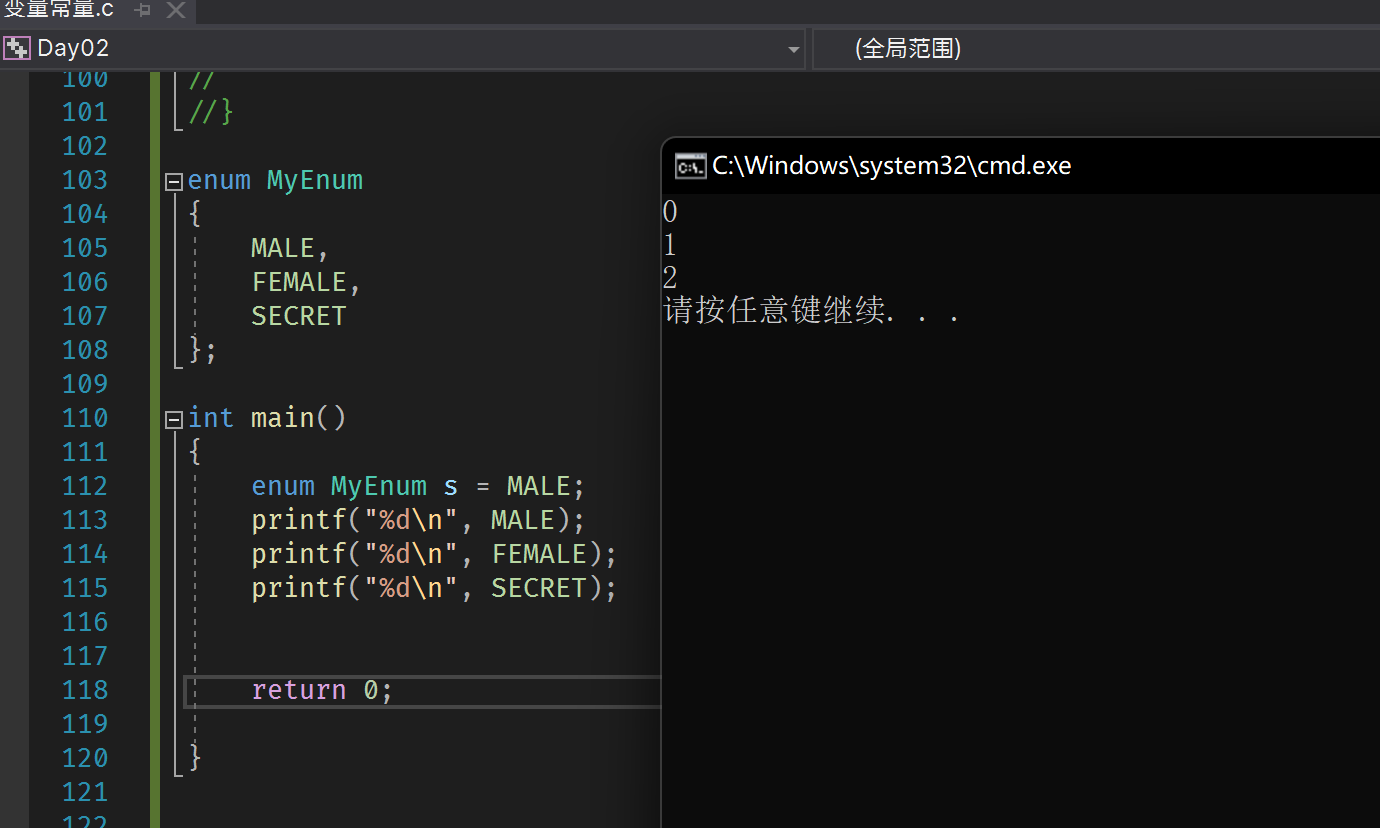Open the (全局范围) scope dropdown

point(1097,48)
